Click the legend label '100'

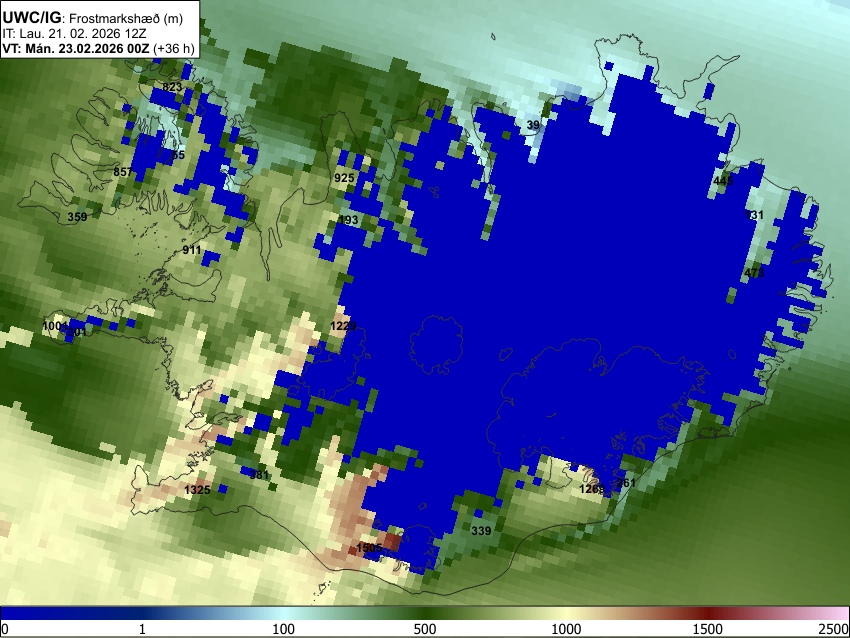pos(284,629)
